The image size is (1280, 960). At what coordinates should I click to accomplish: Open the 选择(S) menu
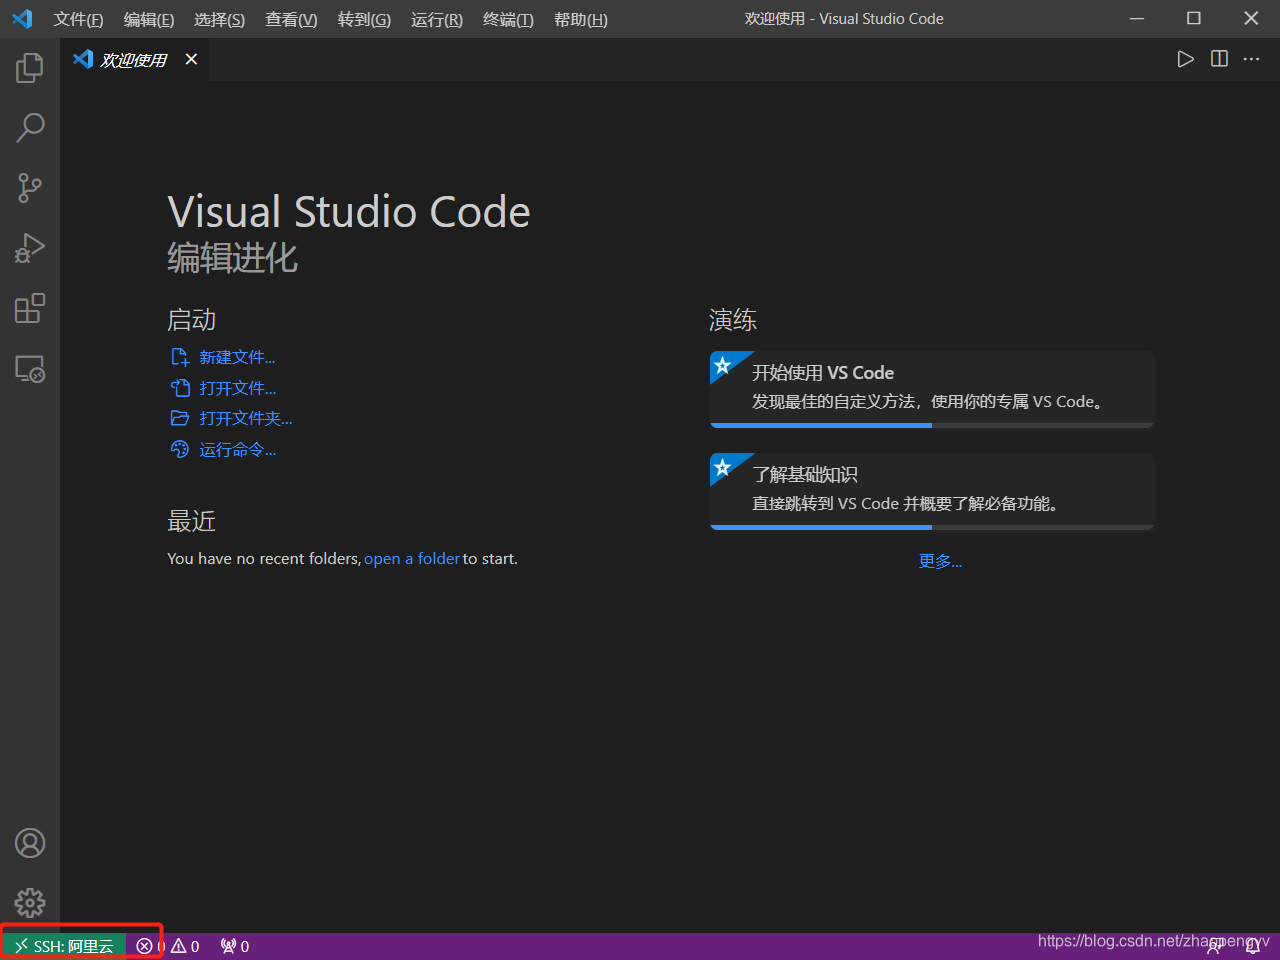click(219, 19)
